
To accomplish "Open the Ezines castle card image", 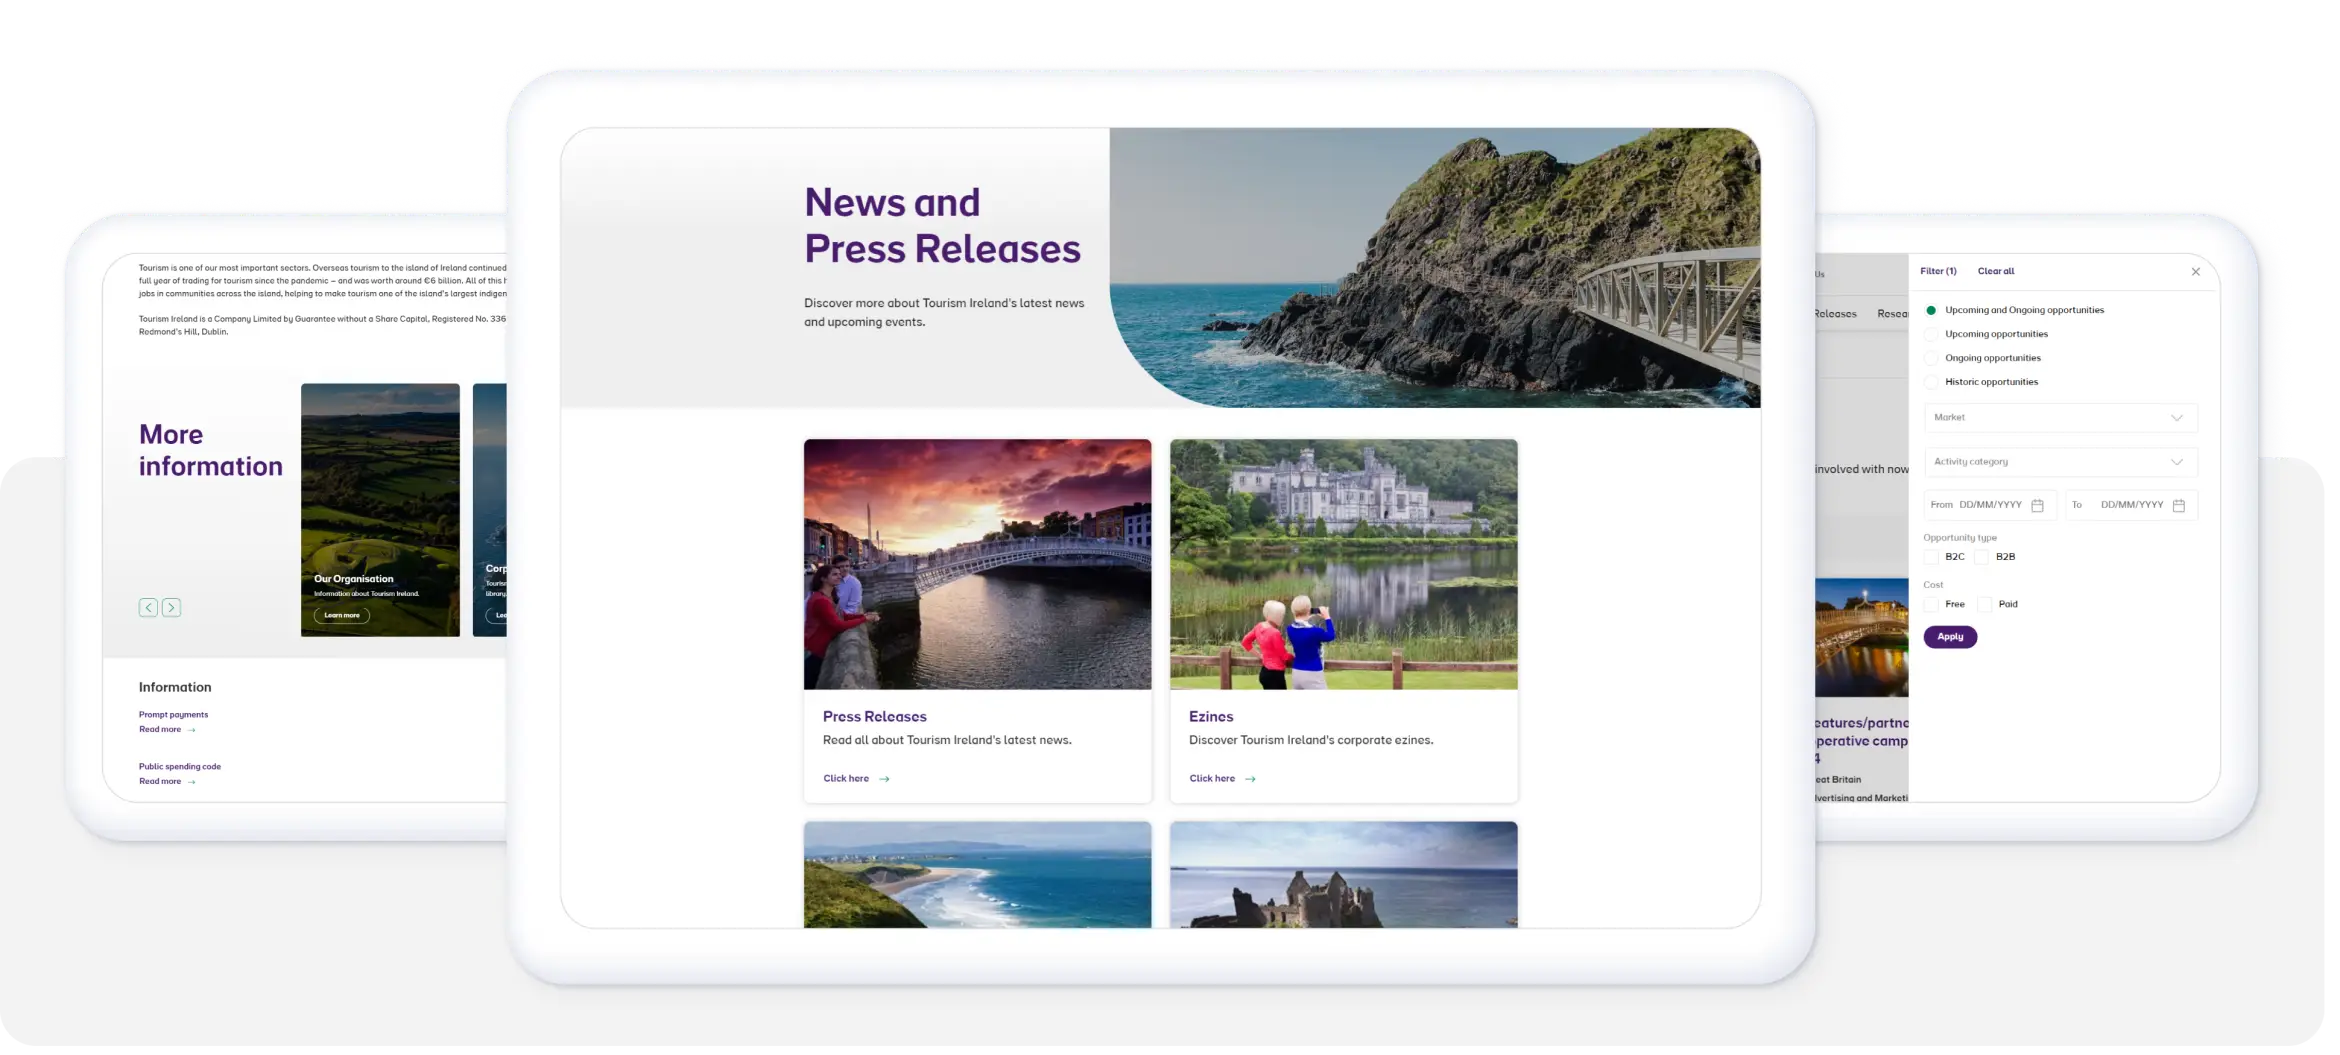I will [x=1343, y=565].
